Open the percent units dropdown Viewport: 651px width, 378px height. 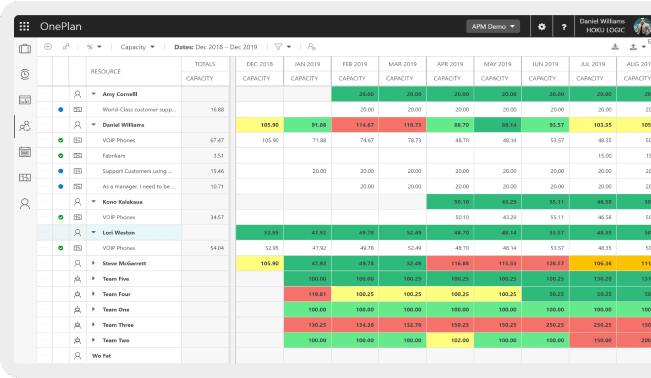pos(94,47)
